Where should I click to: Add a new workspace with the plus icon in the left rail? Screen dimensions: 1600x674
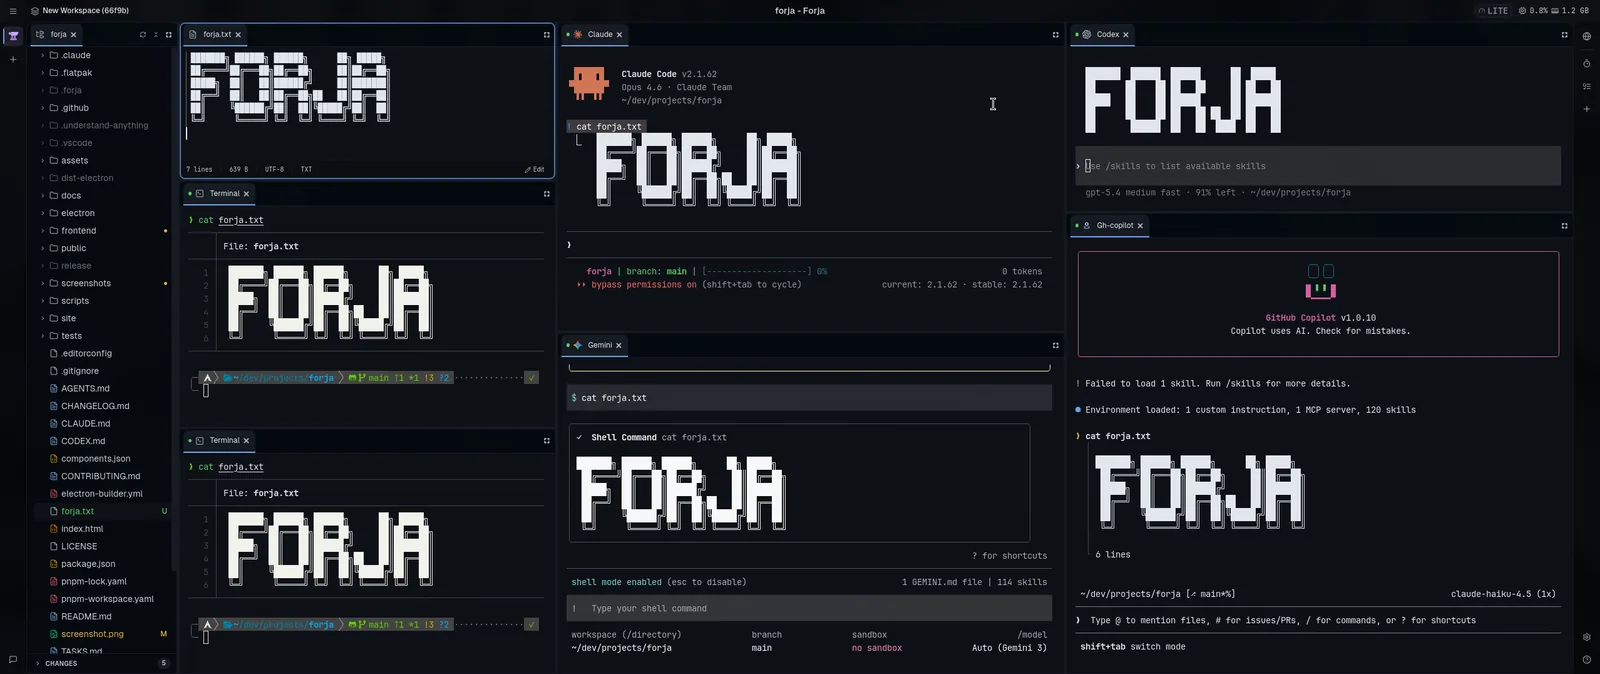point(13,59)
